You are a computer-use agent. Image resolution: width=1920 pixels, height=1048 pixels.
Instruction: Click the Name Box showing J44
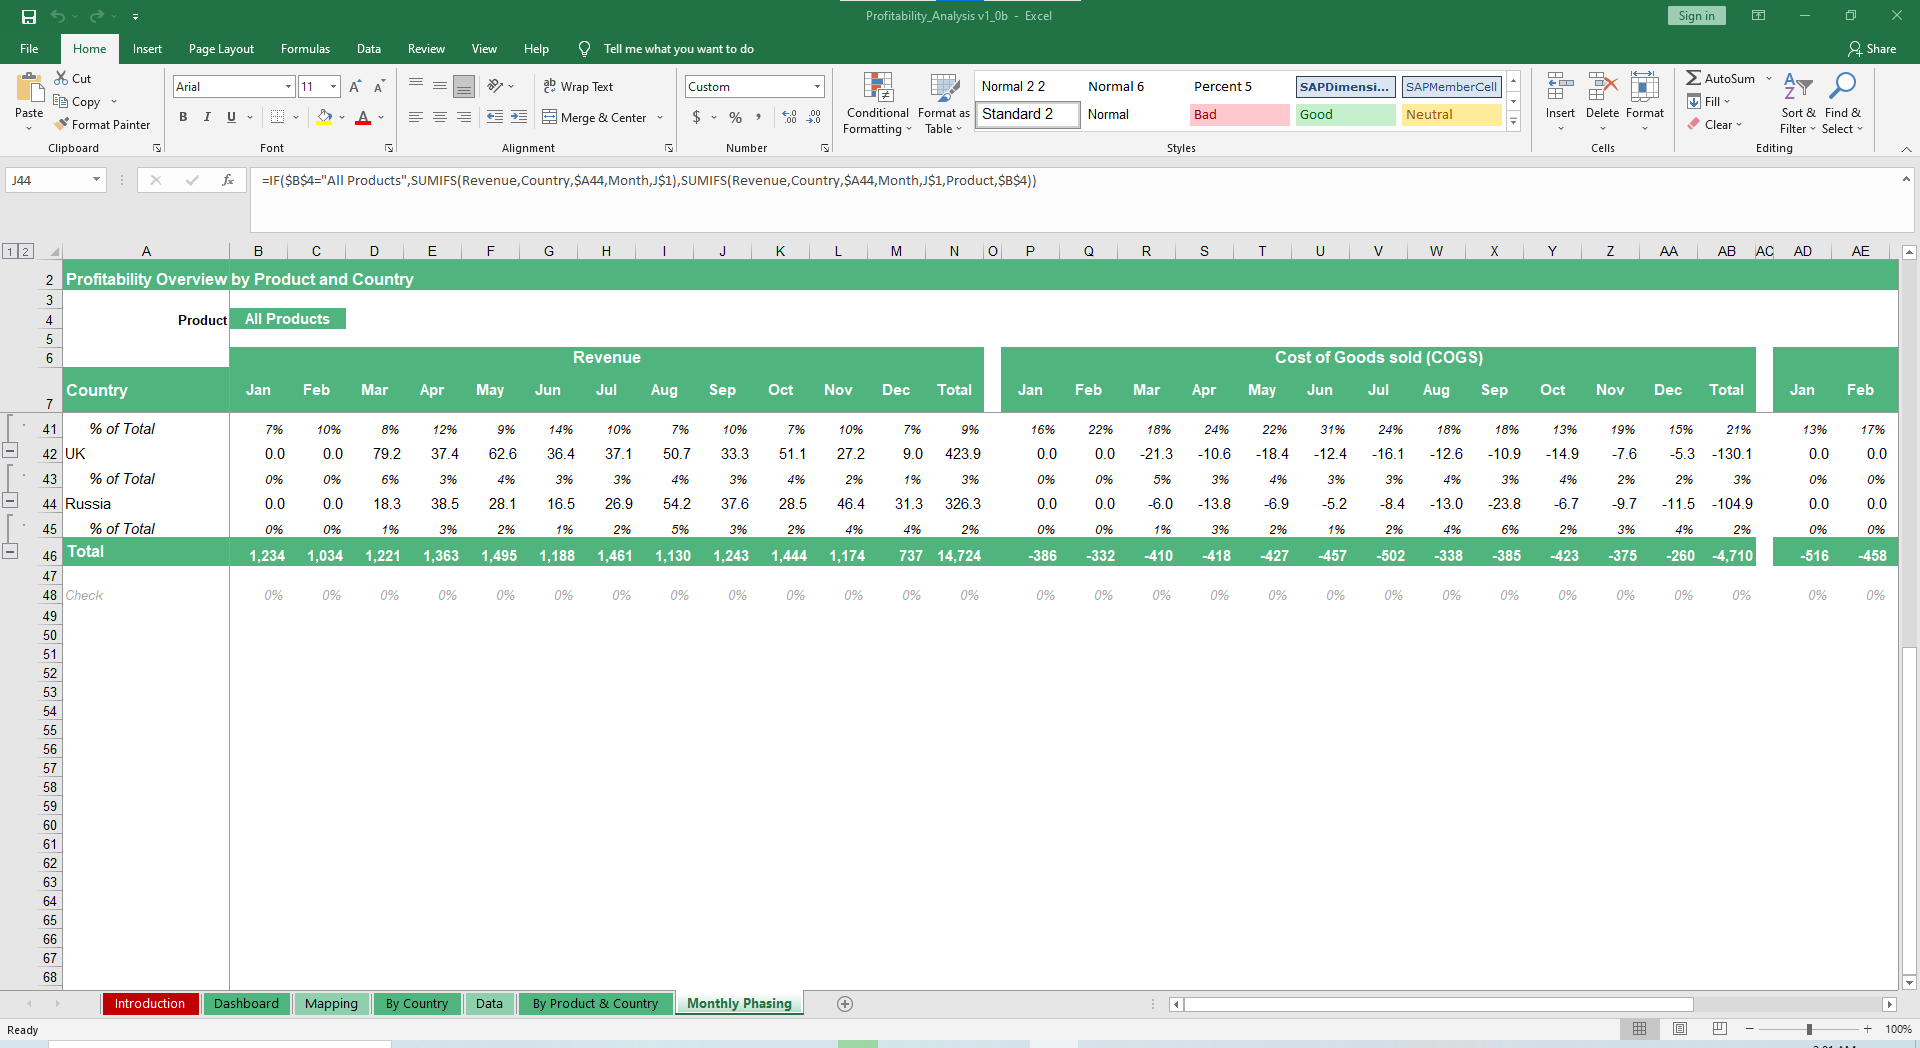coord(48,180)
